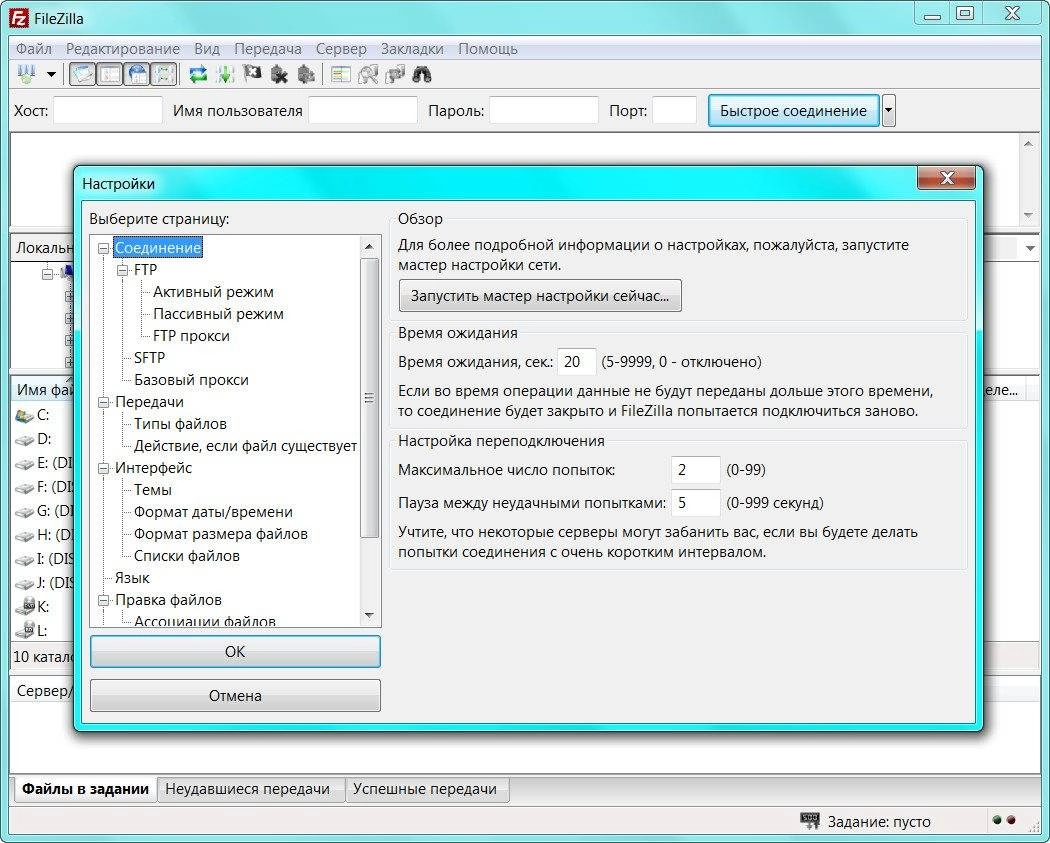Click settings tree scroll up arrow
Screen dimensions: 1050x843
click(x=369, y=246)
